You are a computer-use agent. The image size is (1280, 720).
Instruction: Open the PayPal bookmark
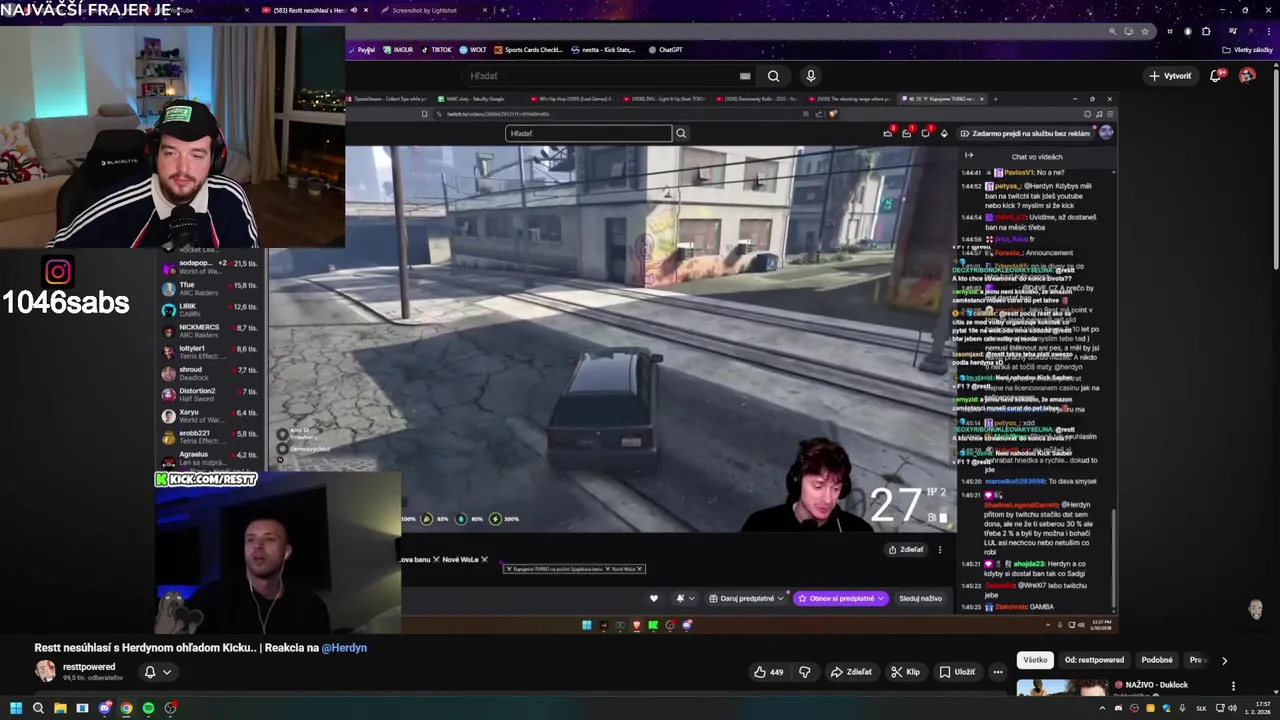click(x=362, y=50)
